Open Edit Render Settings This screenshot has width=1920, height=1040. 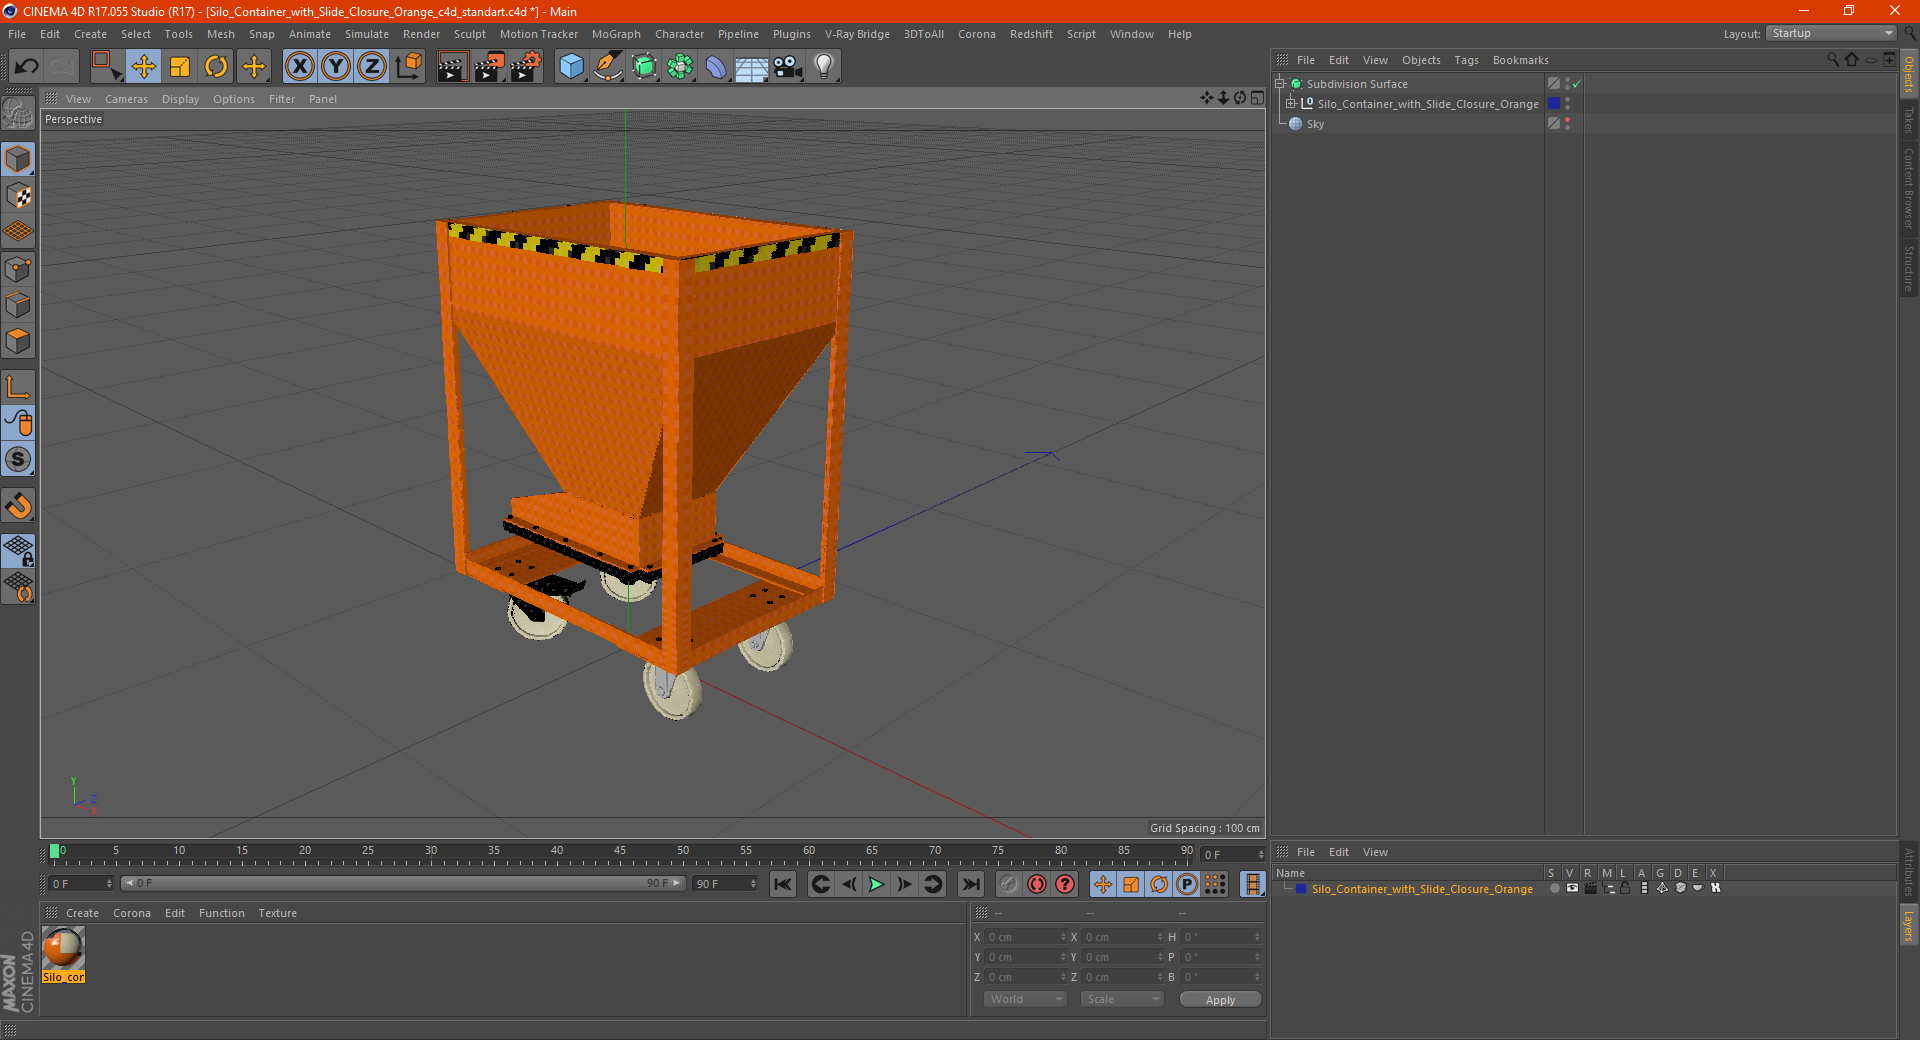pyautogui.click(x=526, y=67)
